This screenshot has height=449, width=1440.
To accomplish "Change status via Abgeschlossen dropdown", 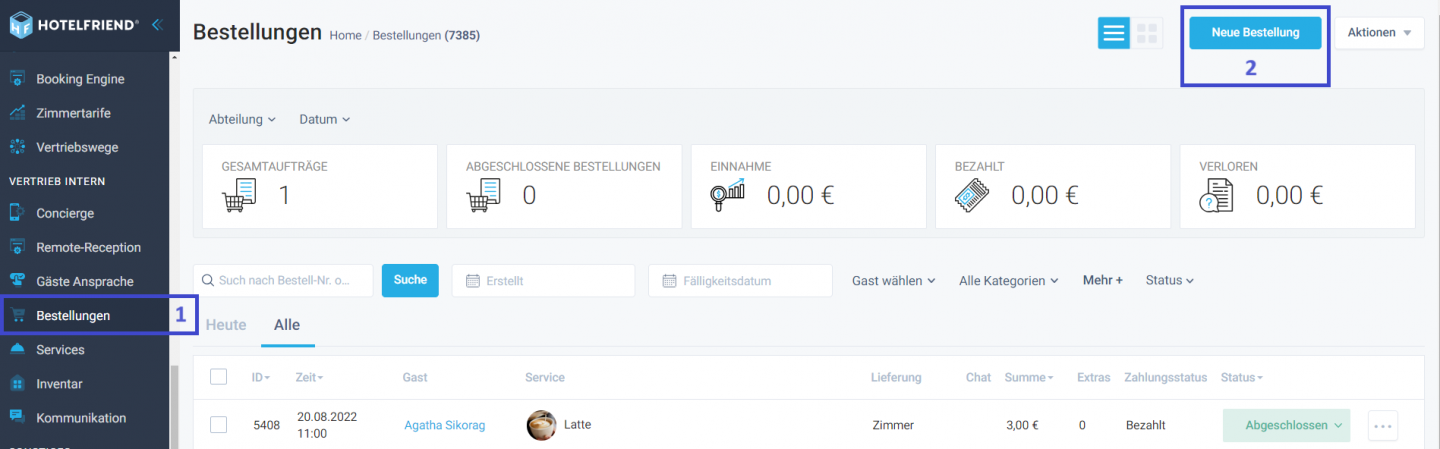I will [x=1286, y=425].
